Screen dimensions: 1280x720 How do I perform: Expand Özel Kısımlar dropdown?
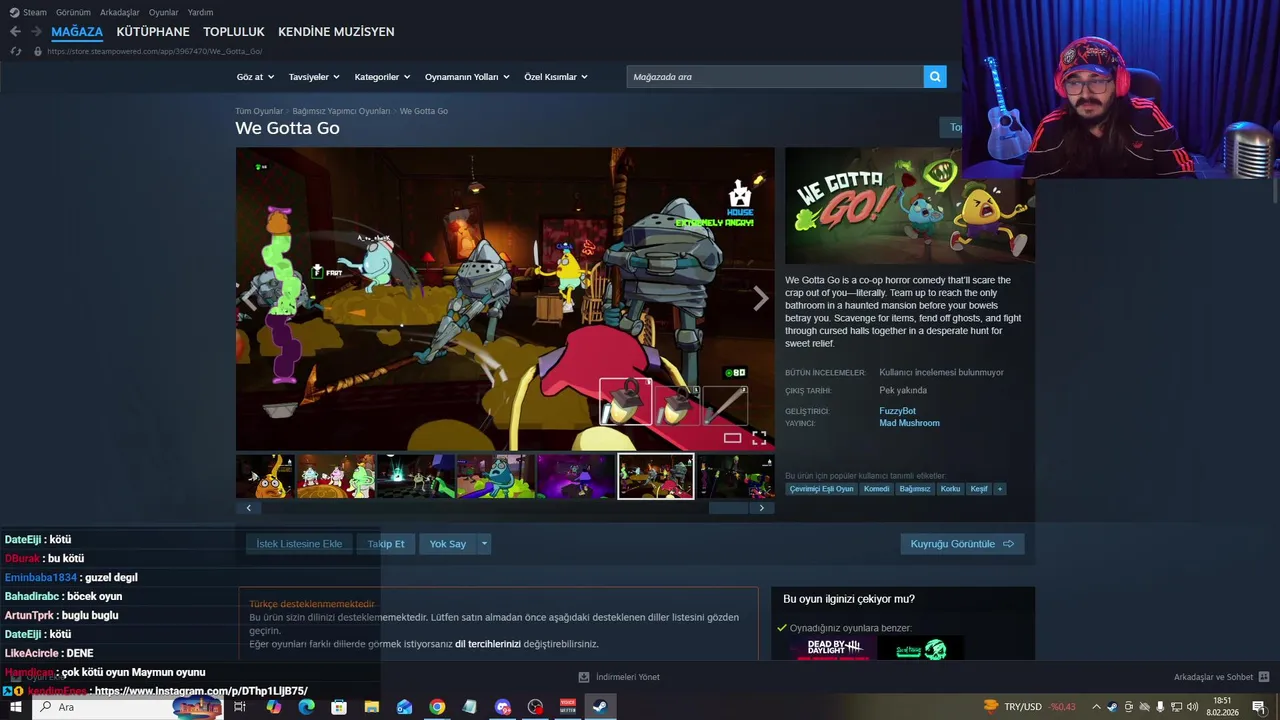[x=556, y=77]
